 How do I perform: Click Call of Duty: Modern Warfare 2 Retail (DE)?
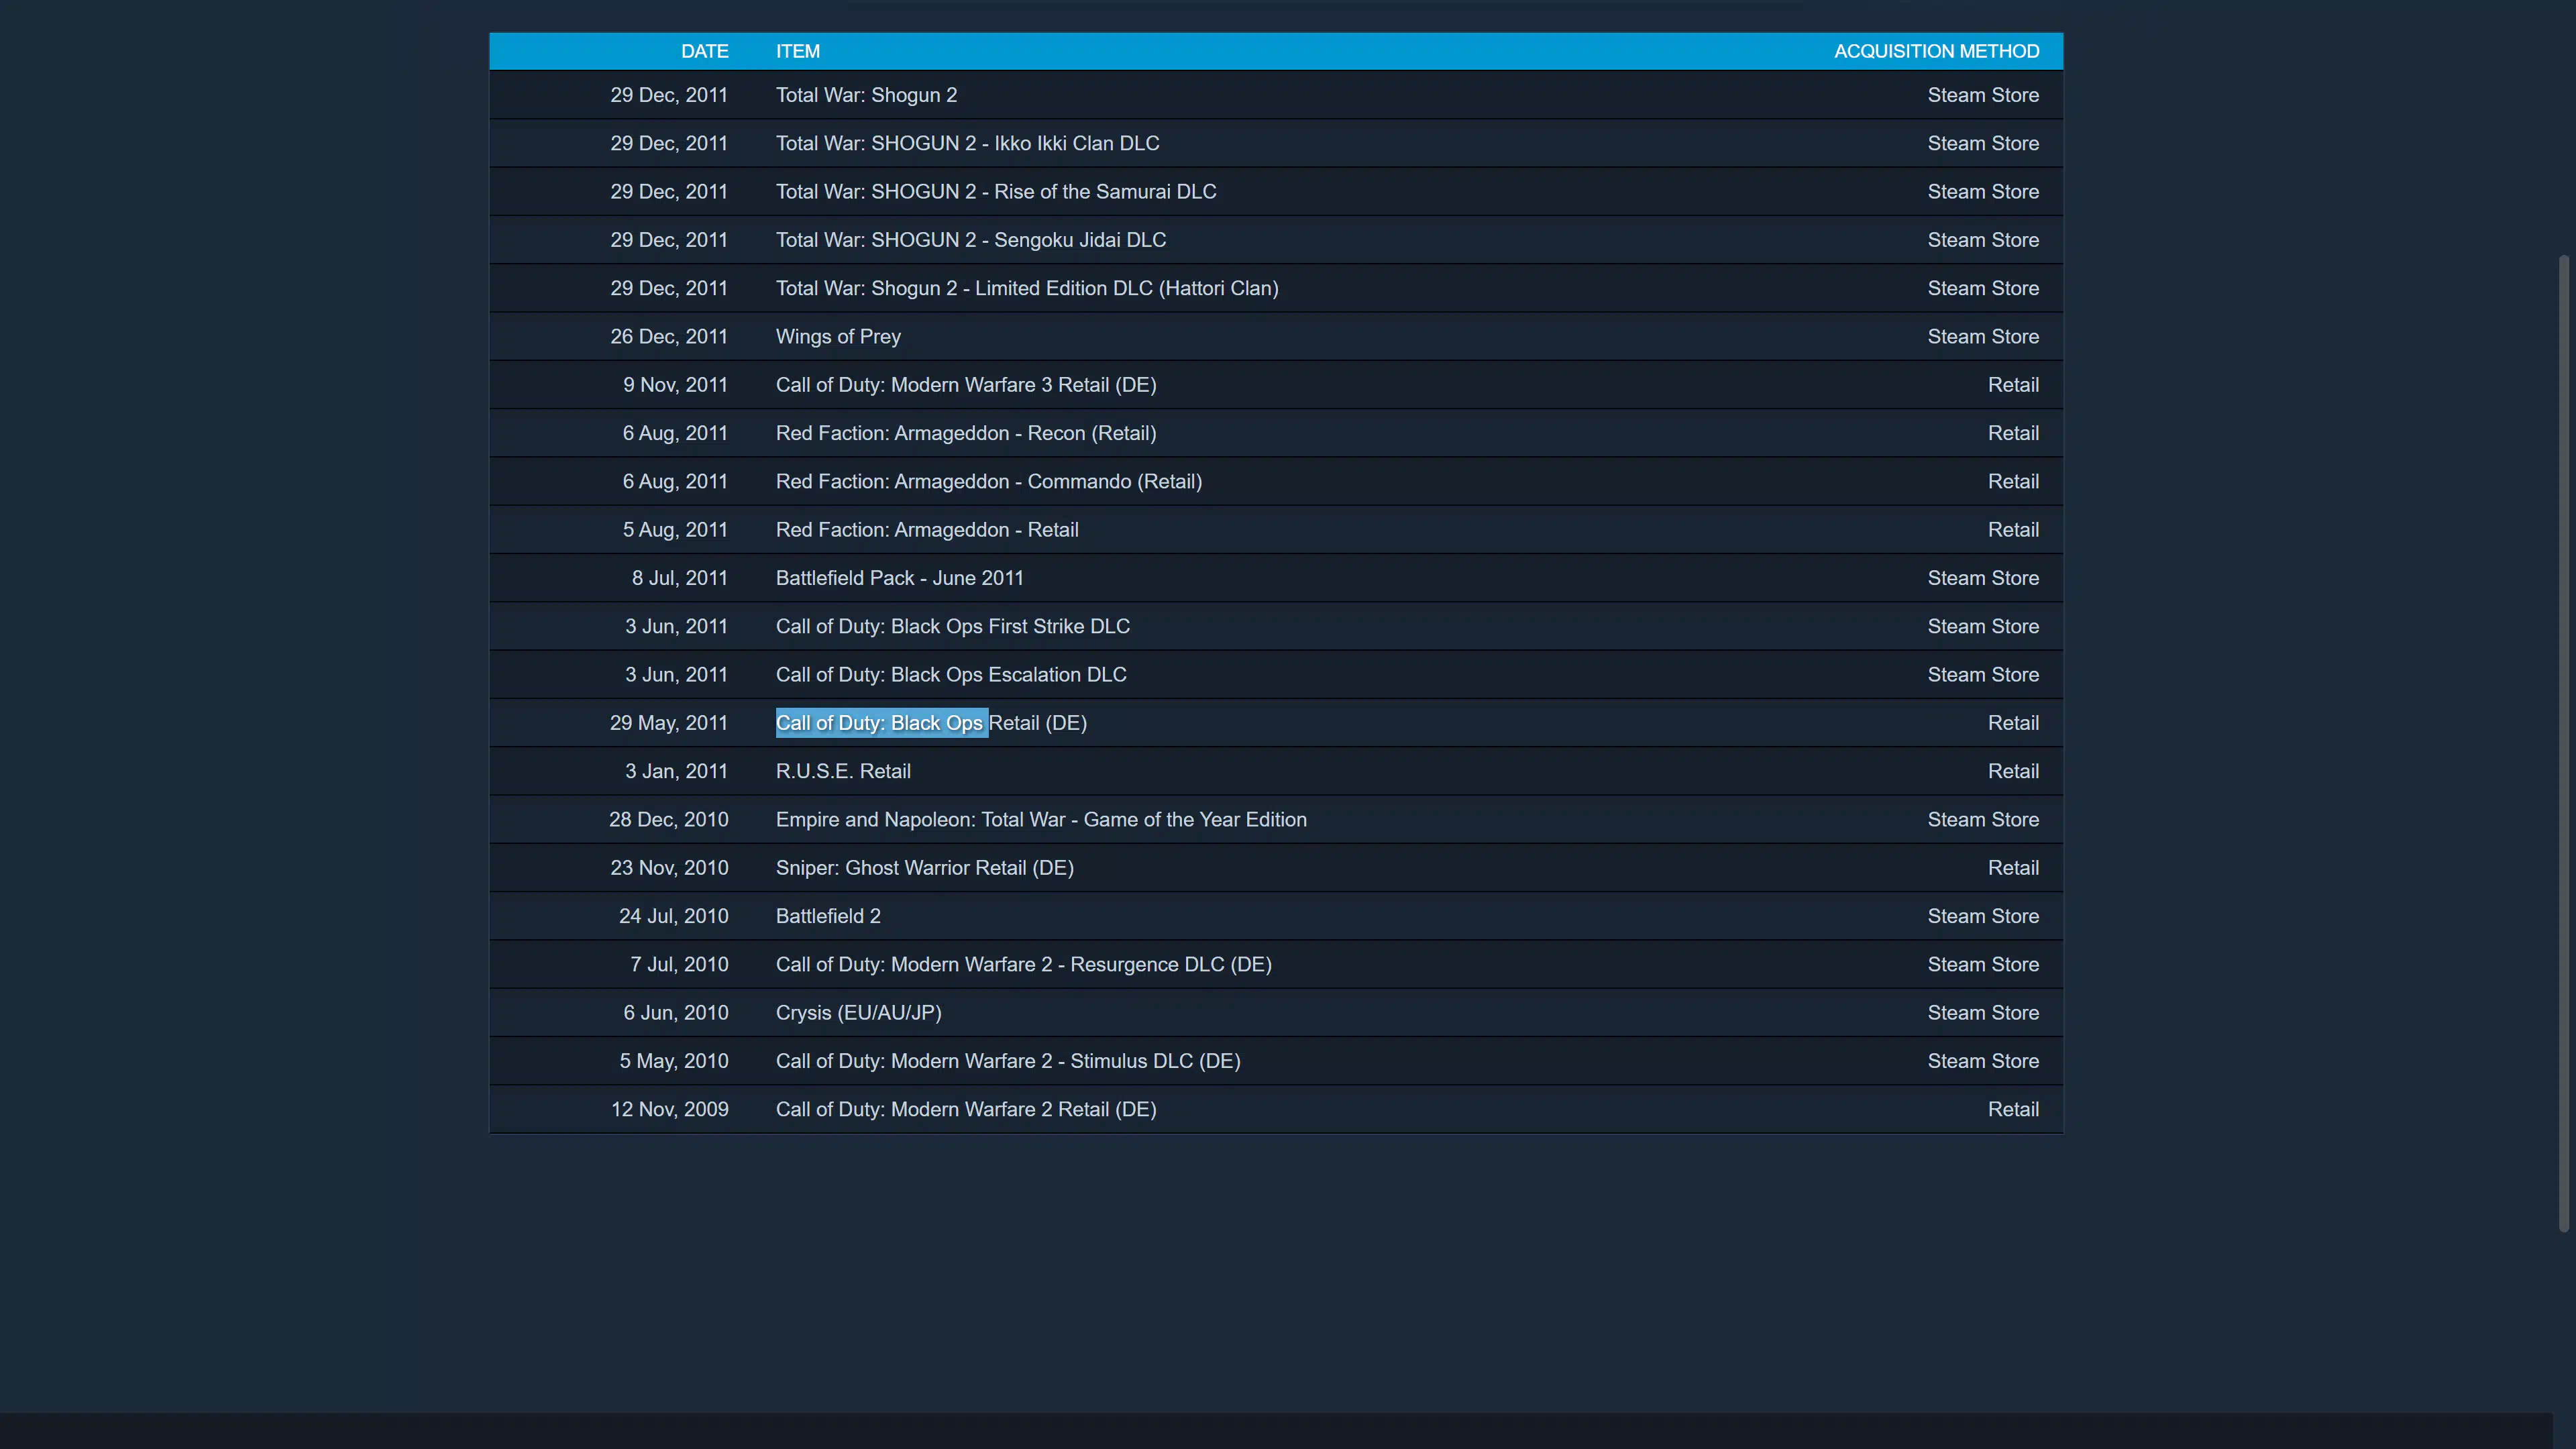966,1110
